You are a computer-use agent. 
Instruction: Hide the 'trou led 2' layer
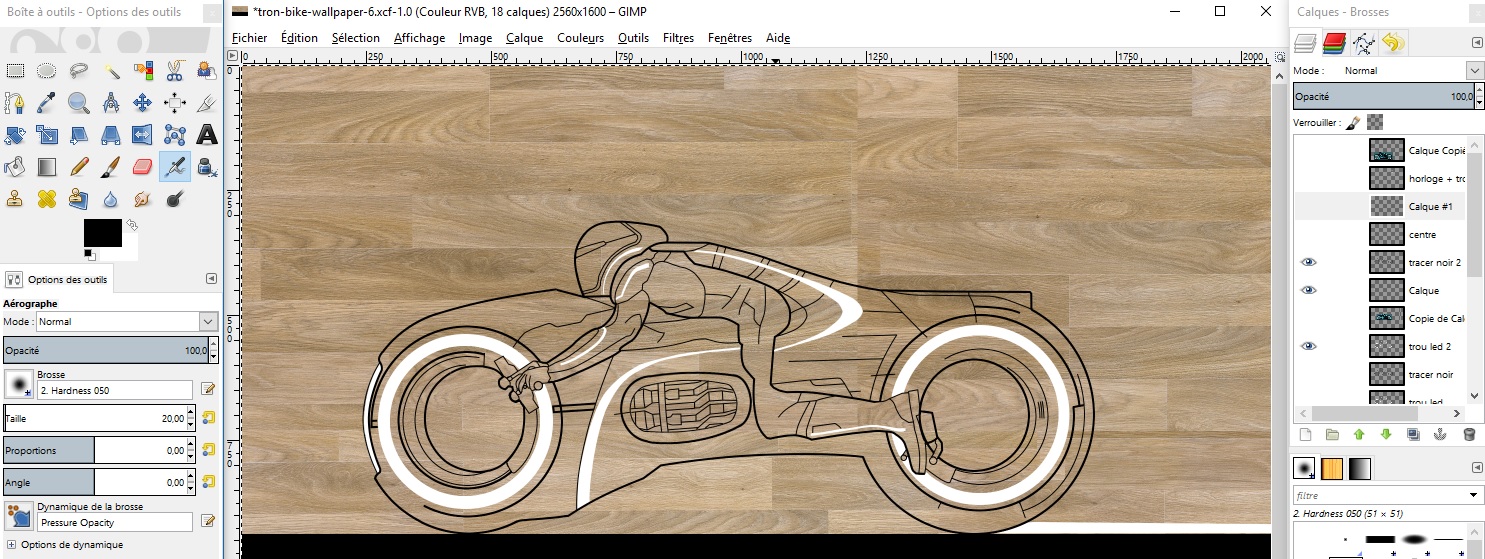tap(1309, 346)
